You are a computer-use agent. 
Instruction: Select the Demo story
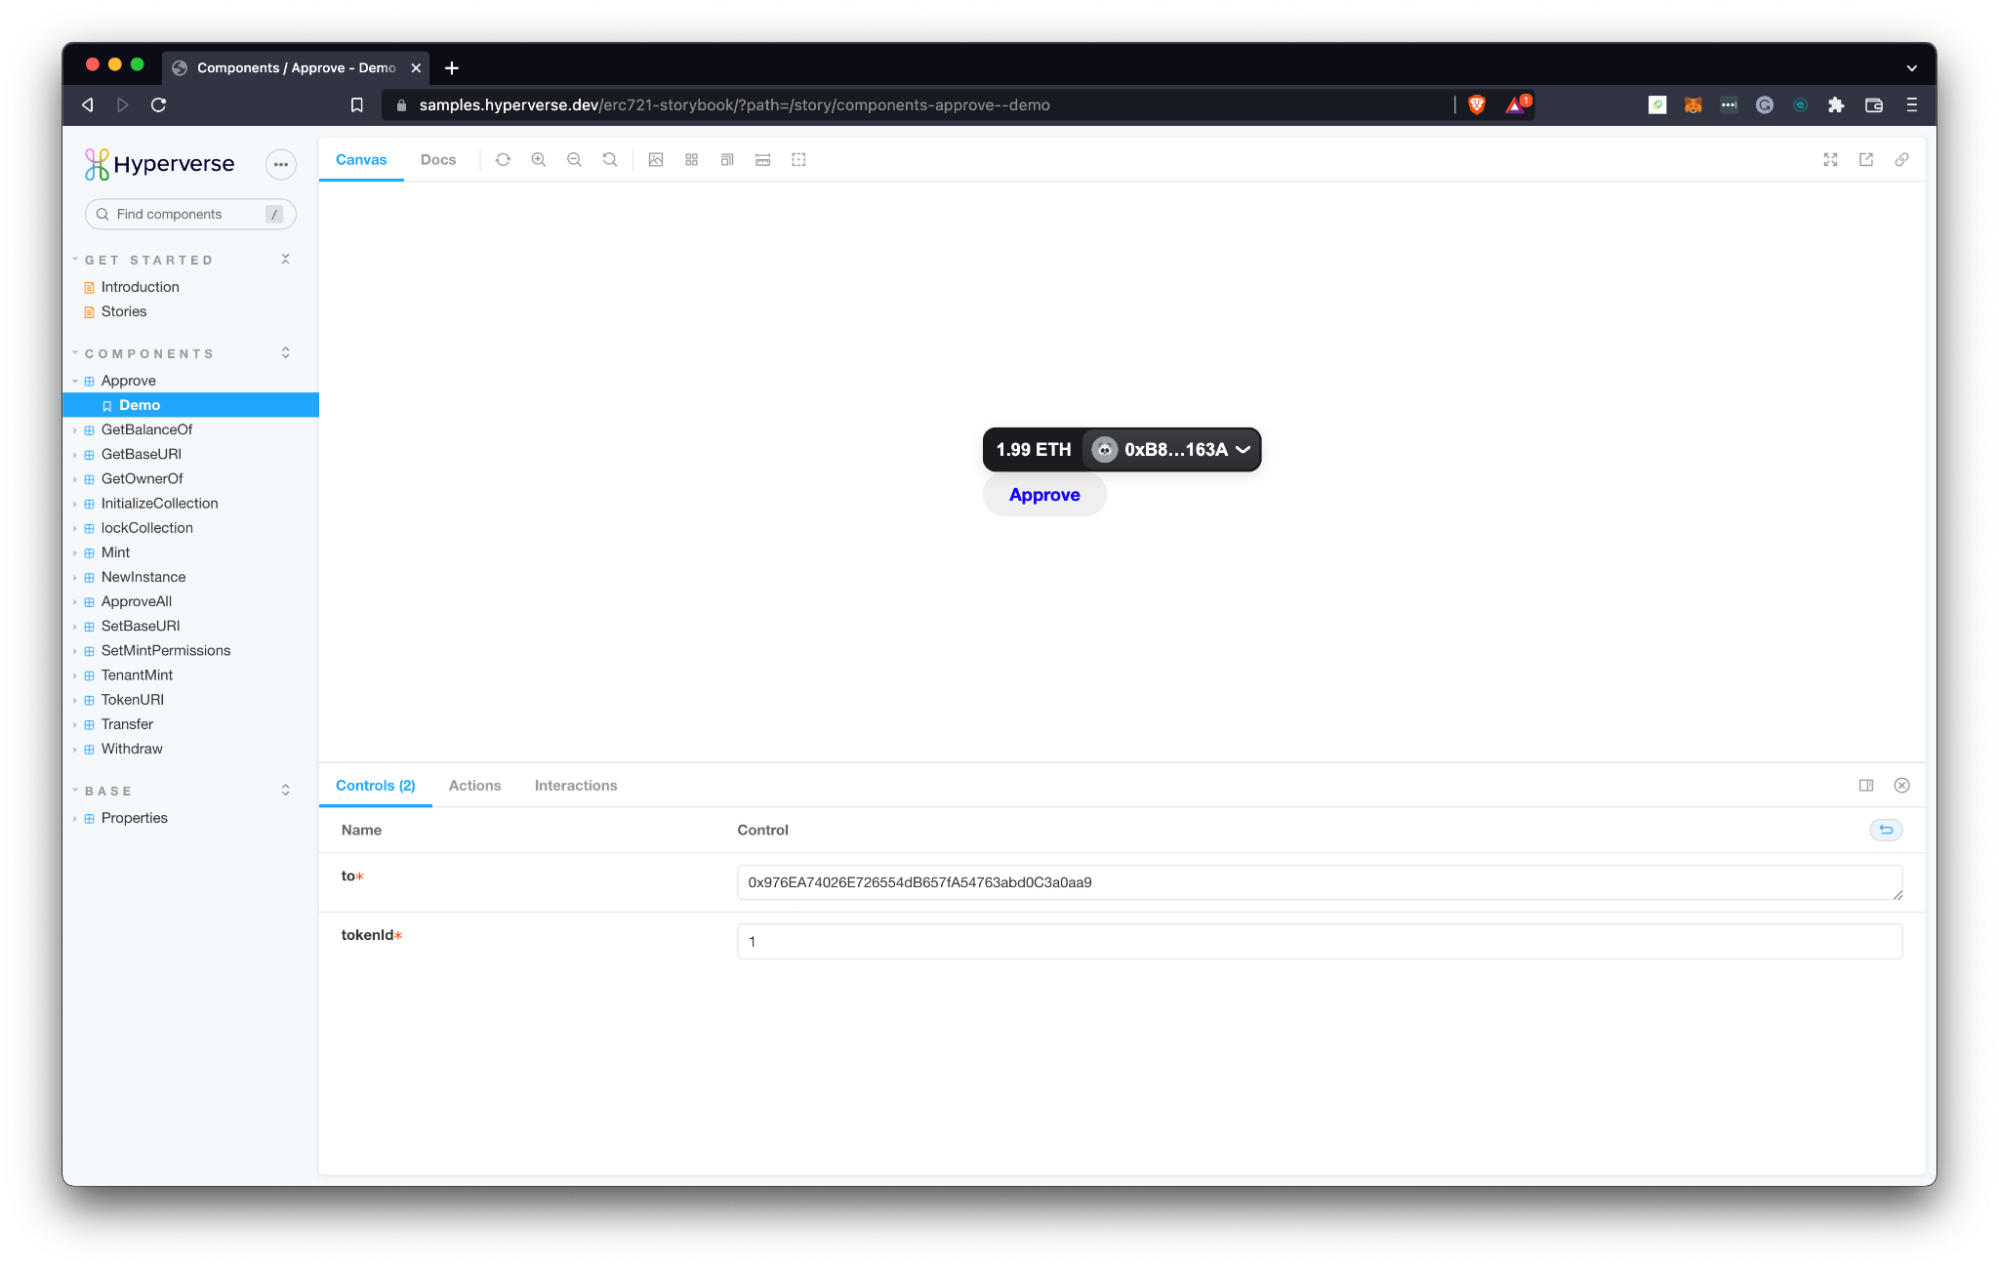[x=191, y=405]
